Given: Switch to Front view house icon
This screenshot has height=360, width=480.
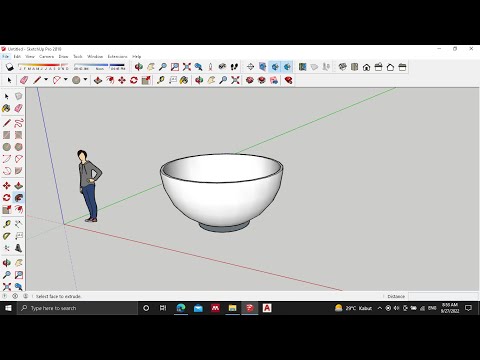Looking at the screenshot, I should (366, 67).
